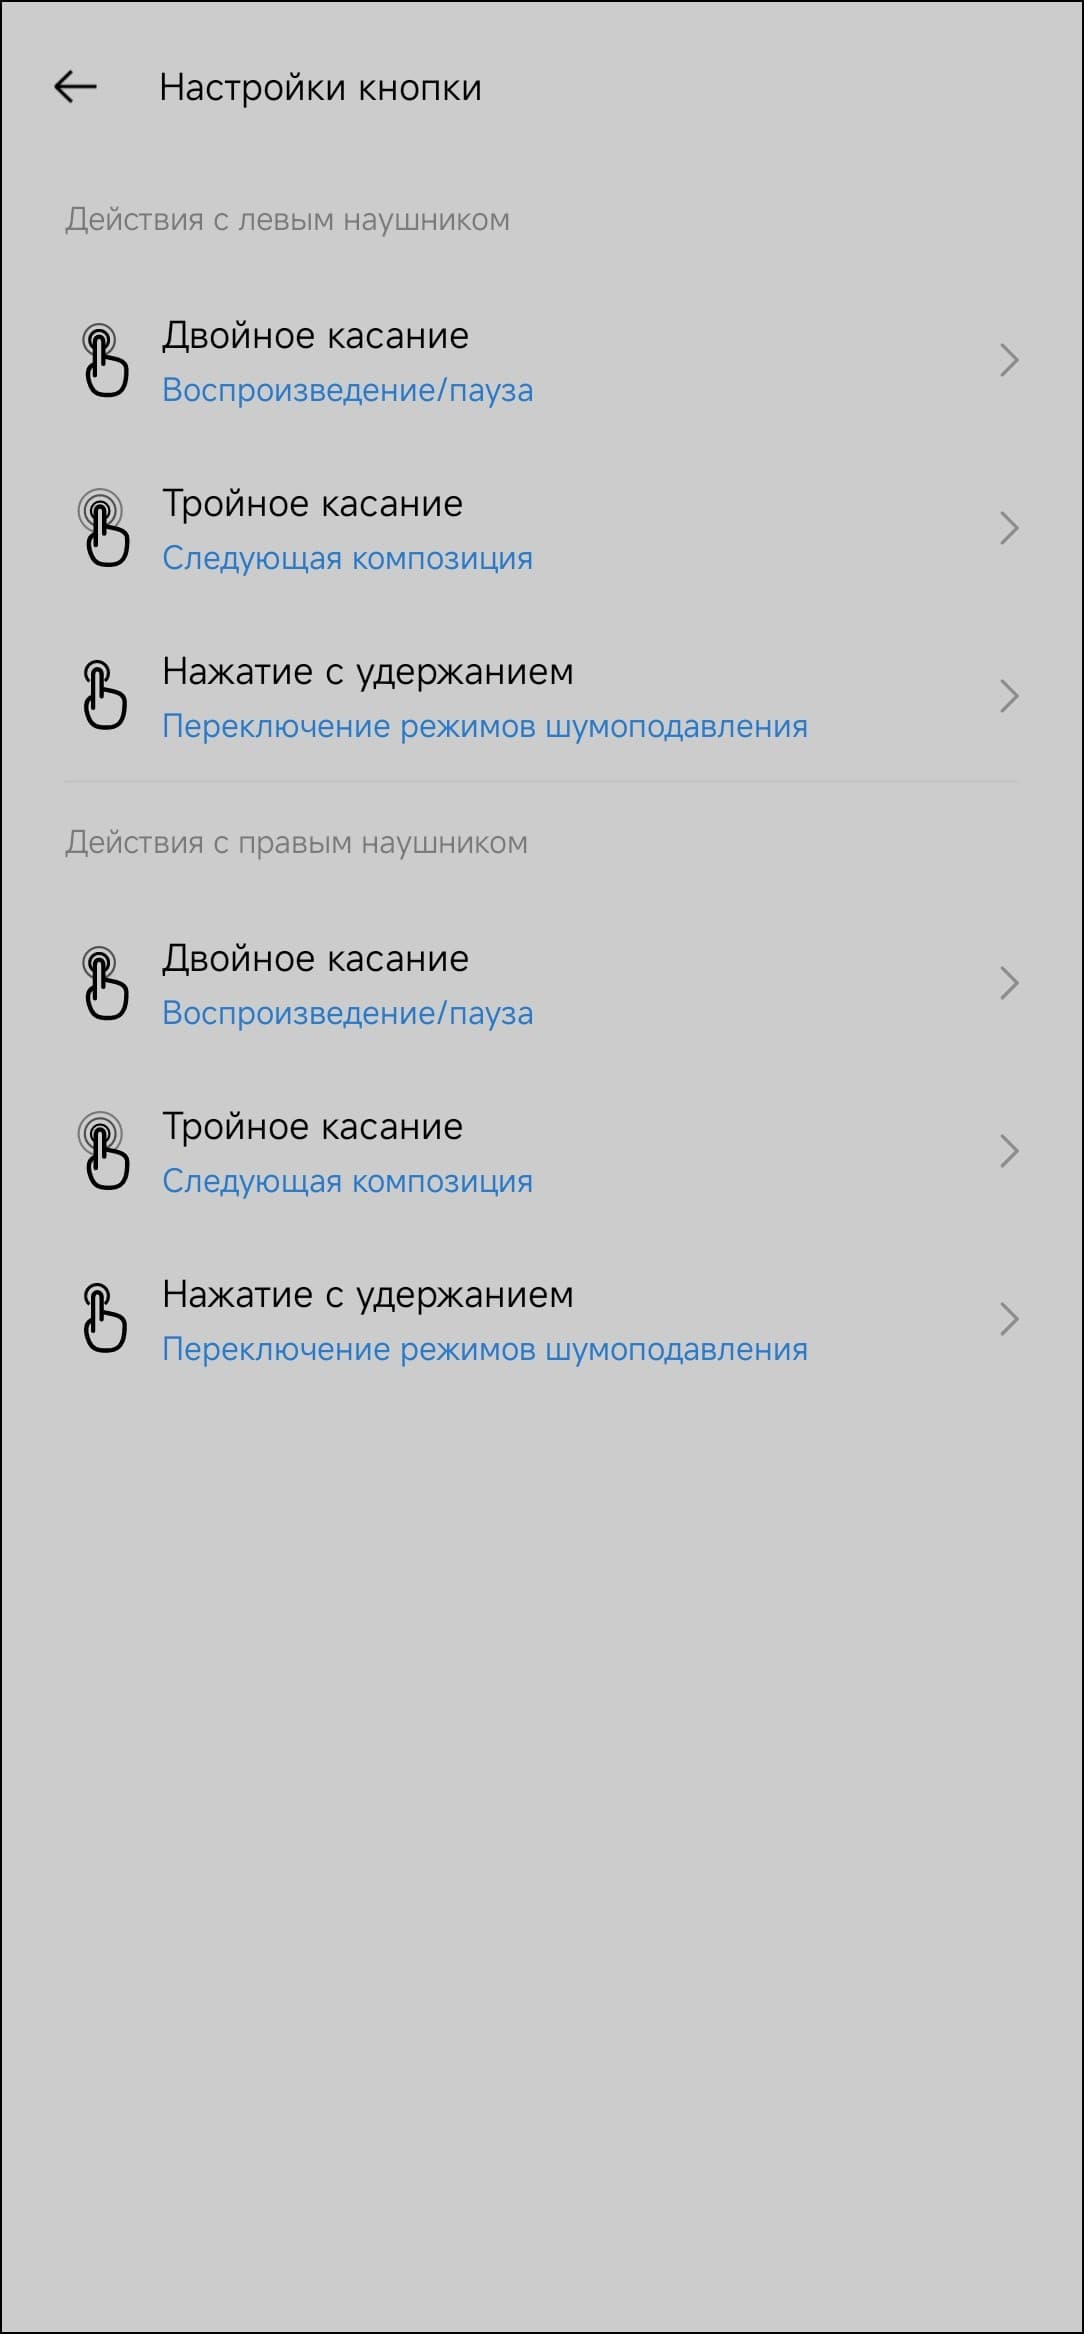
Task: Select left Воспроизведение/пауза link text
Action: point(347,390)
